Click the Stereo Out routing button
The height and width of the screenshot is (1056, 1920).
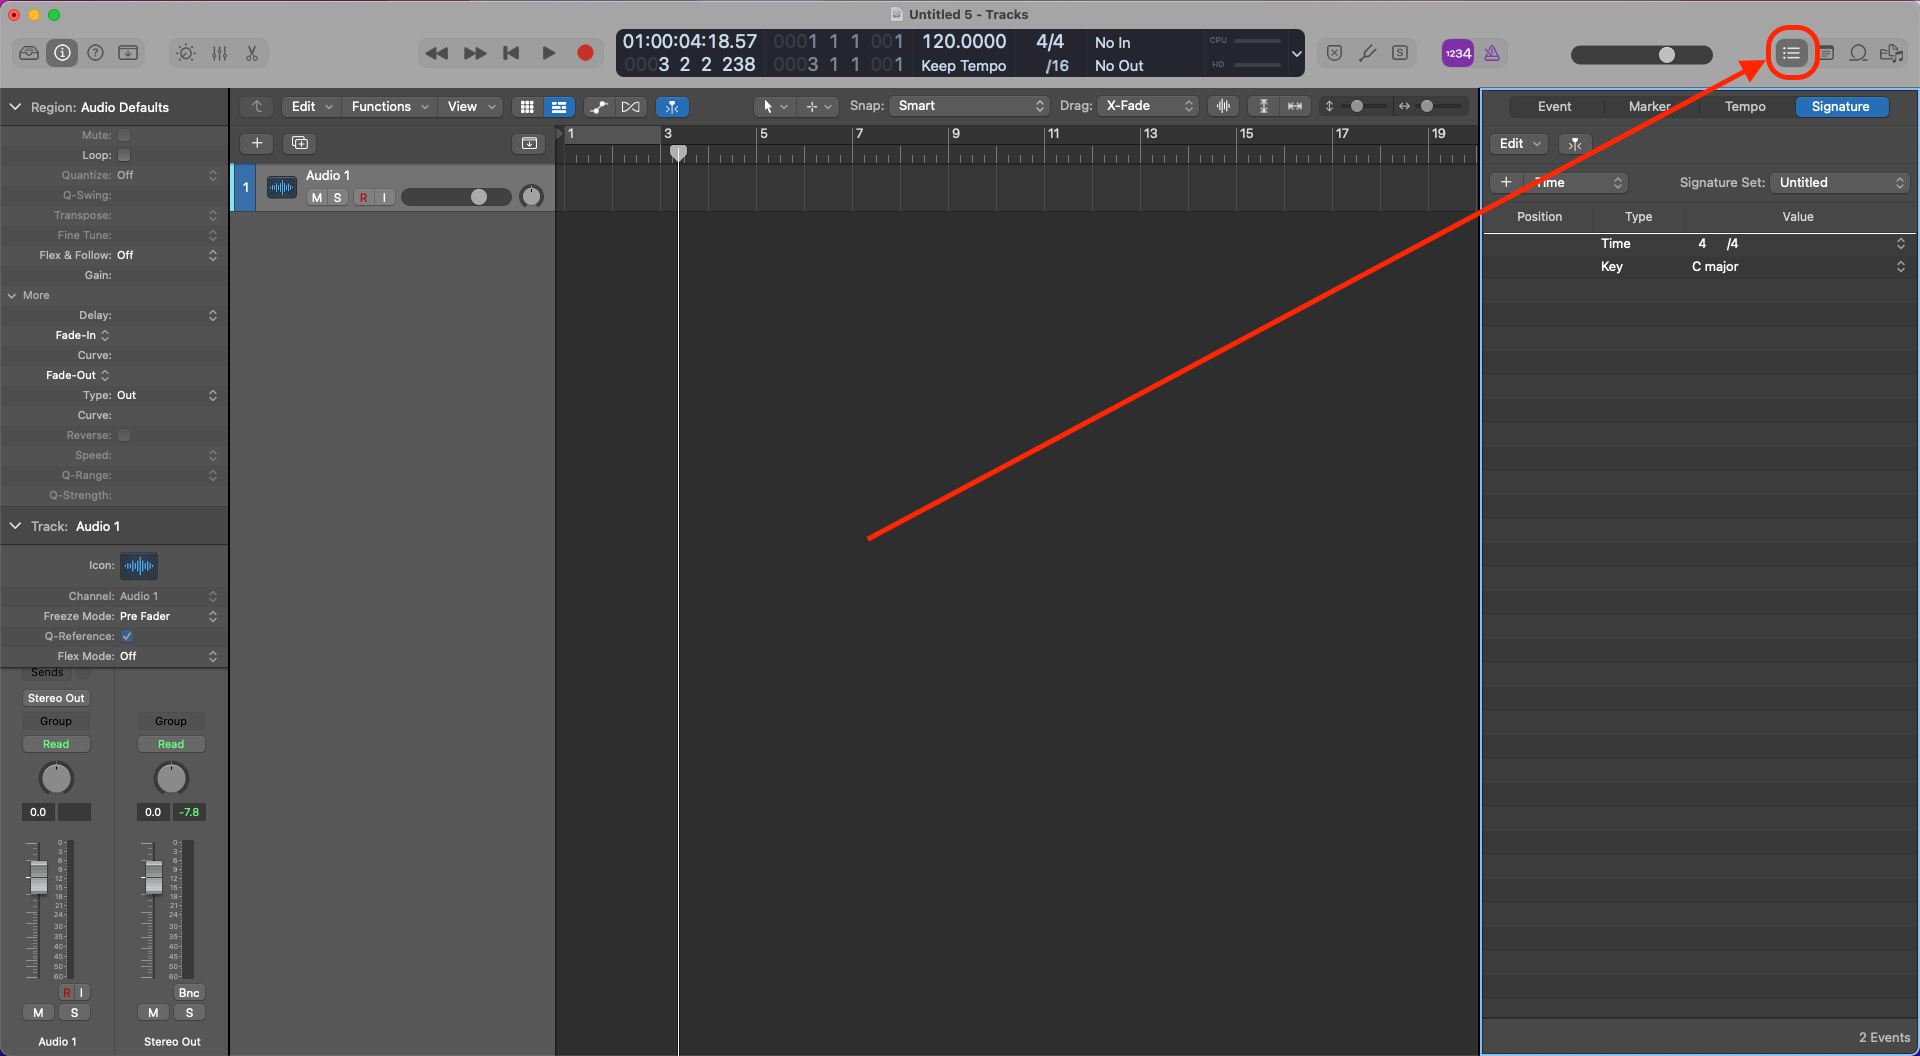[x=55, y=697]
